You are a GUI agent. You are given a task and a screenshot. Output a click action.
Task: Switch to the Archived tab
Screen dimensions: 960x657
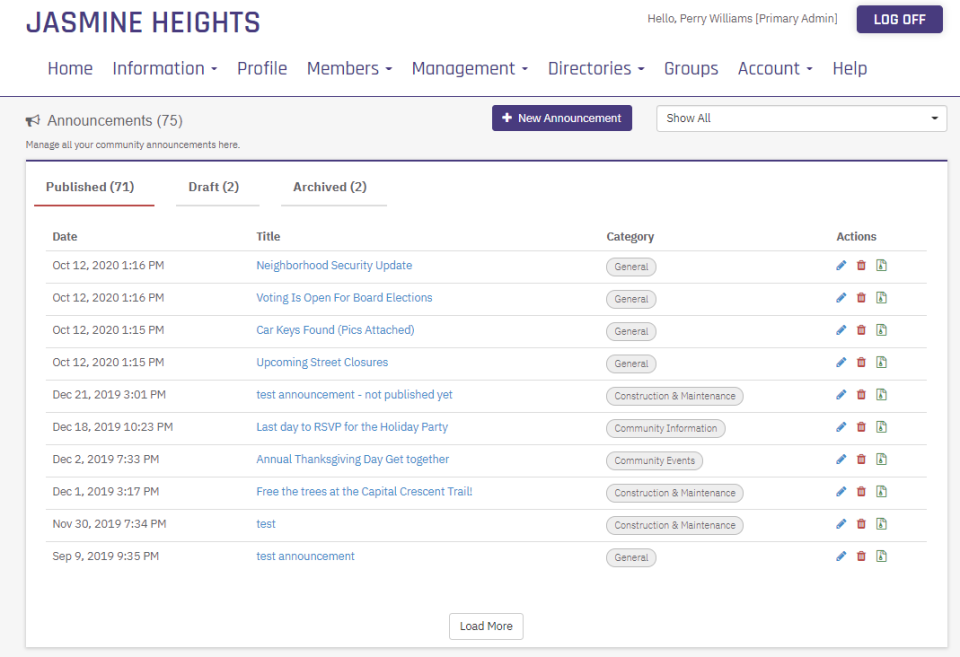tap(333, 186)
